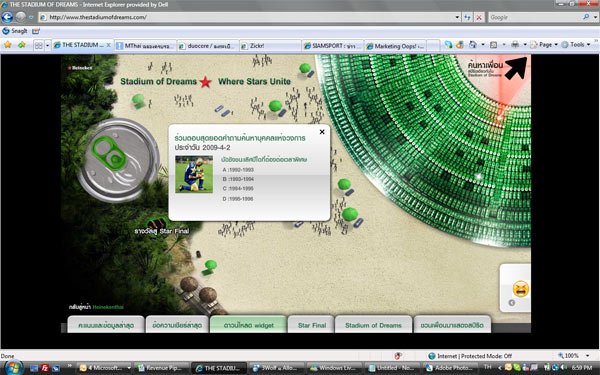
Task: Open the search provider dropdown arrow
Action: [595, 17]
